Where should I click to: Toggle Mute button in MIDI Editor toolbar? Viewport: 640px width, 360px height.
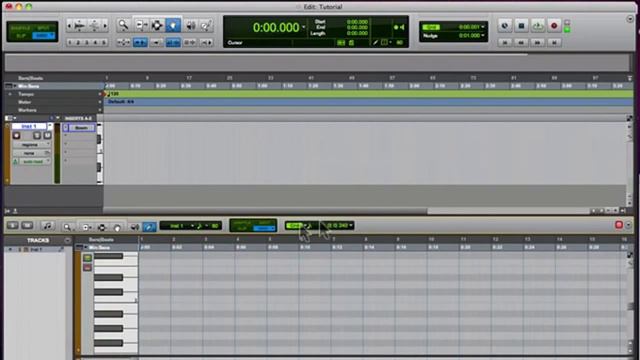click(x=27, y=226)
